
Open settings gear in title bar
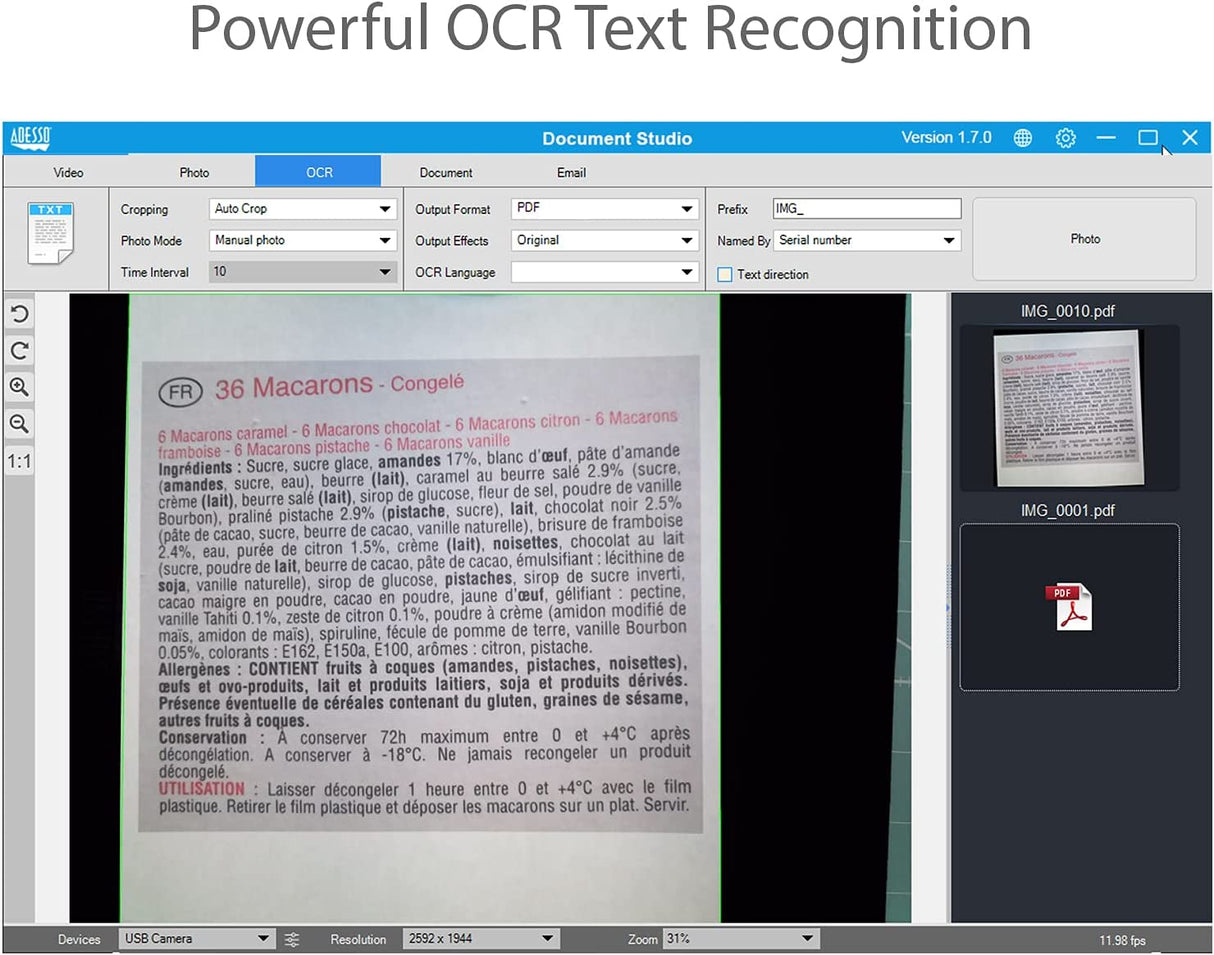[x=1065, y=138]
